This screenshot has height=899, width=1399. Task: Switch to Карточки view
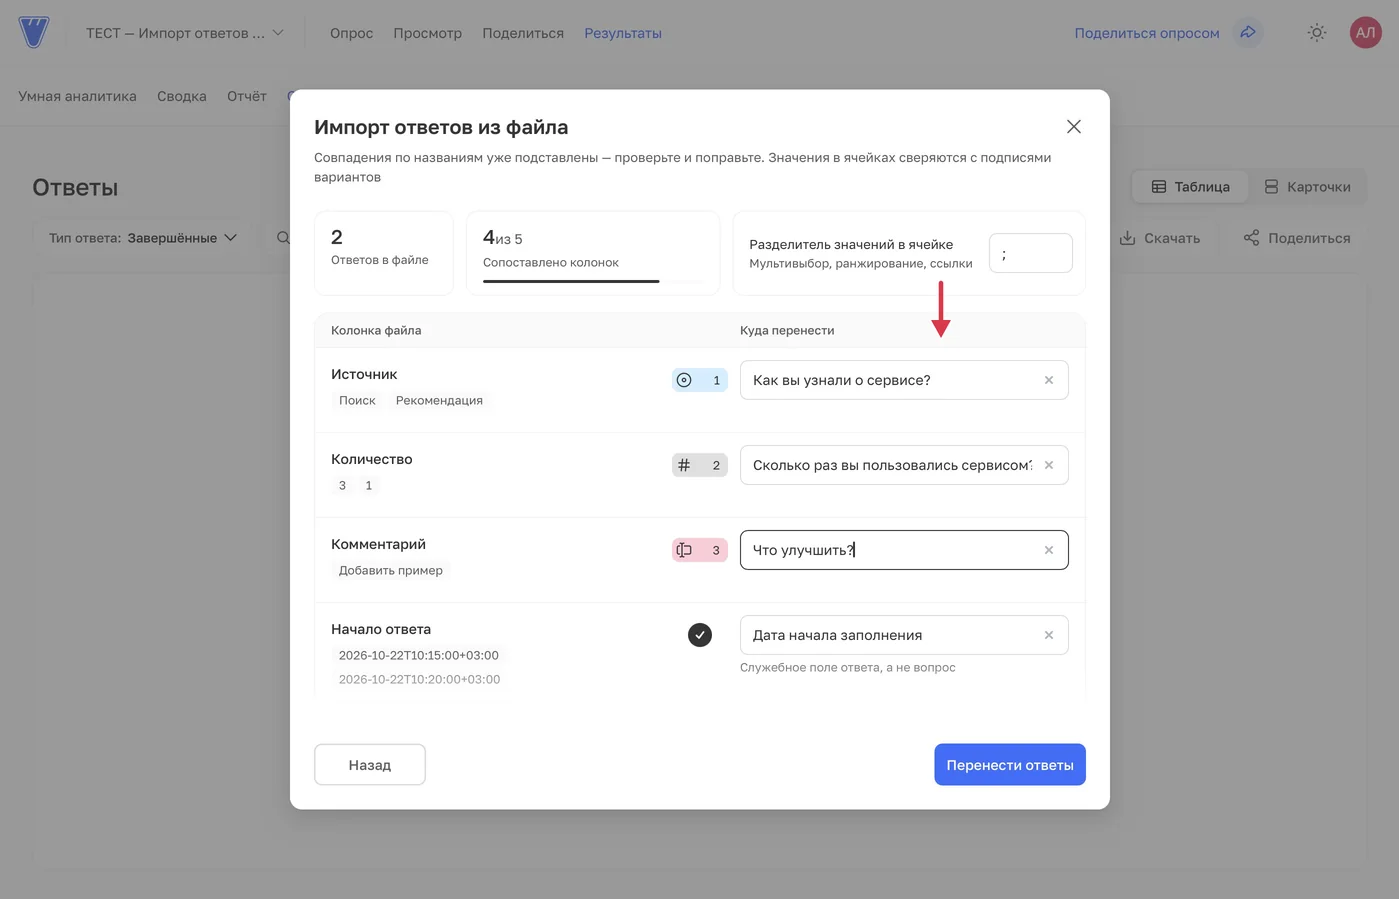[1307, 187]
